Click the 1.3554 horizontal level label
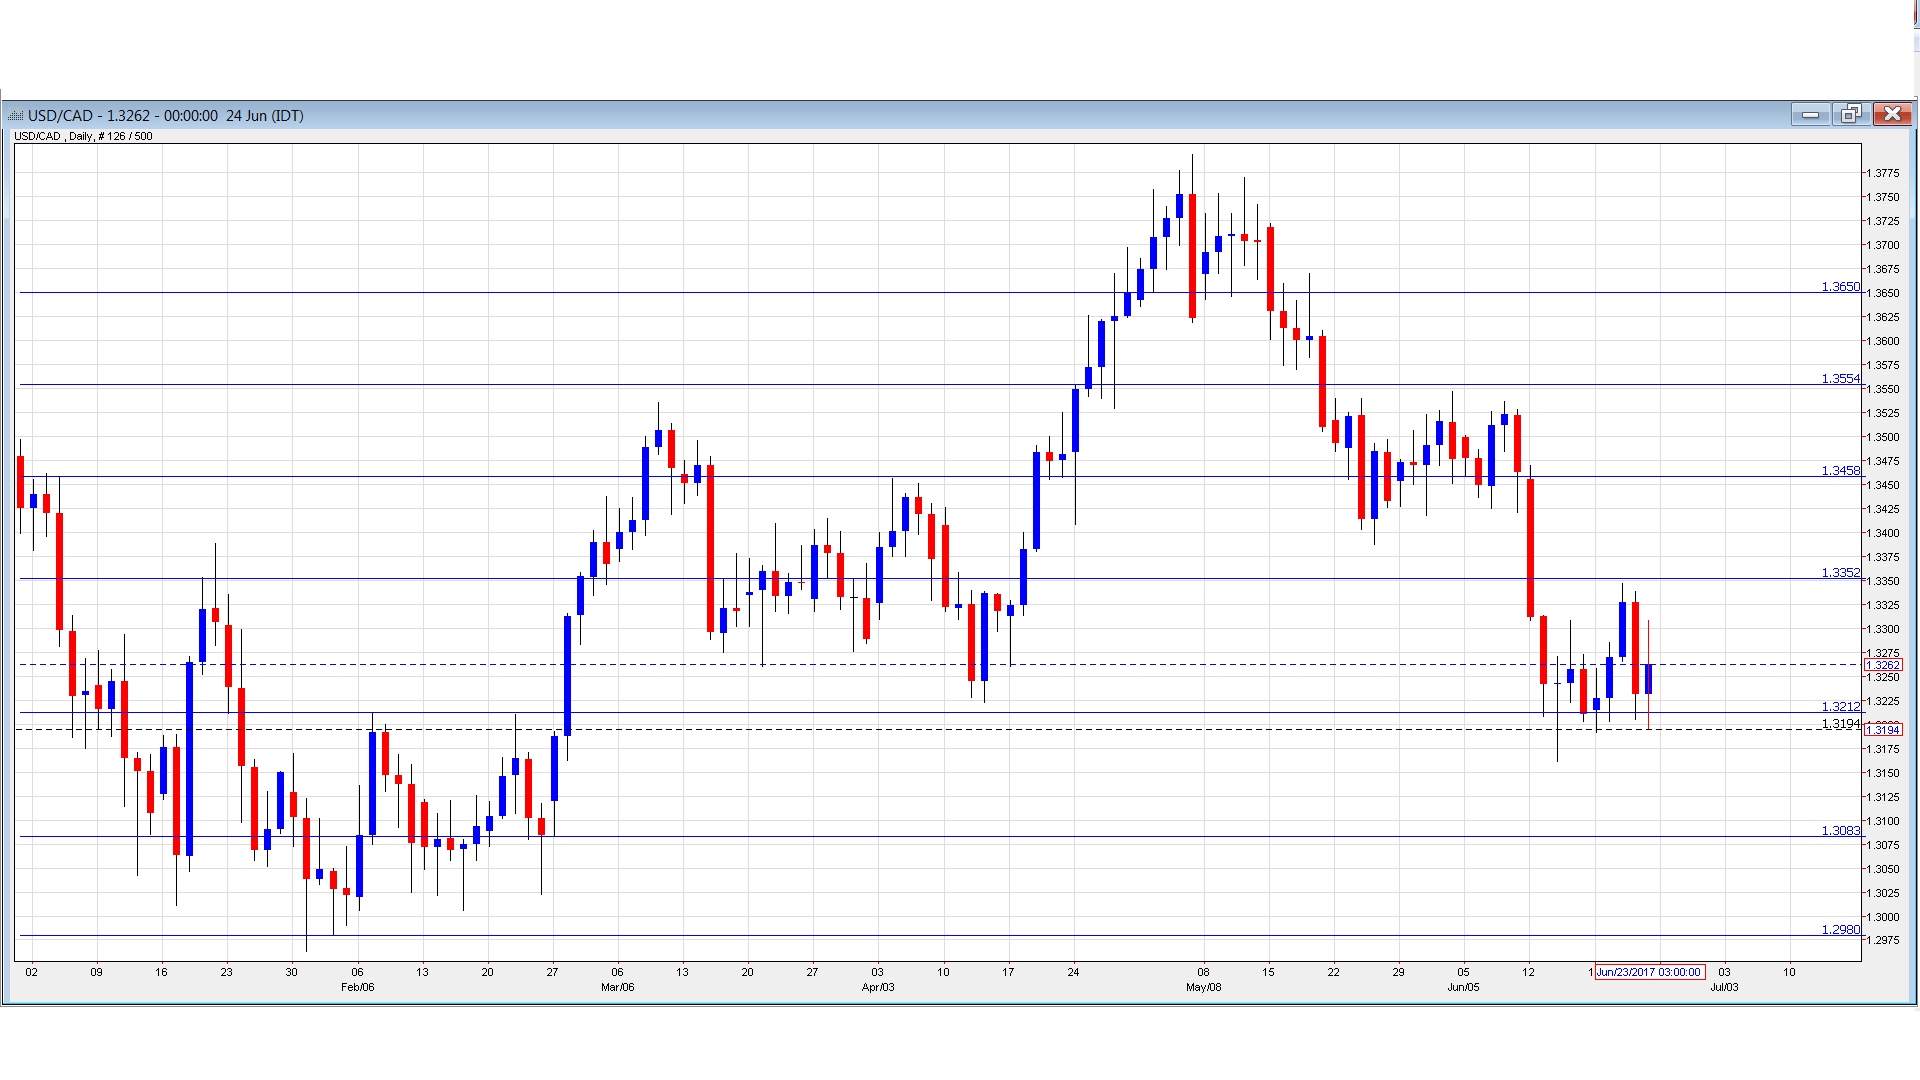This screenshot has width=1920, height=1080. pos(1840,378)
